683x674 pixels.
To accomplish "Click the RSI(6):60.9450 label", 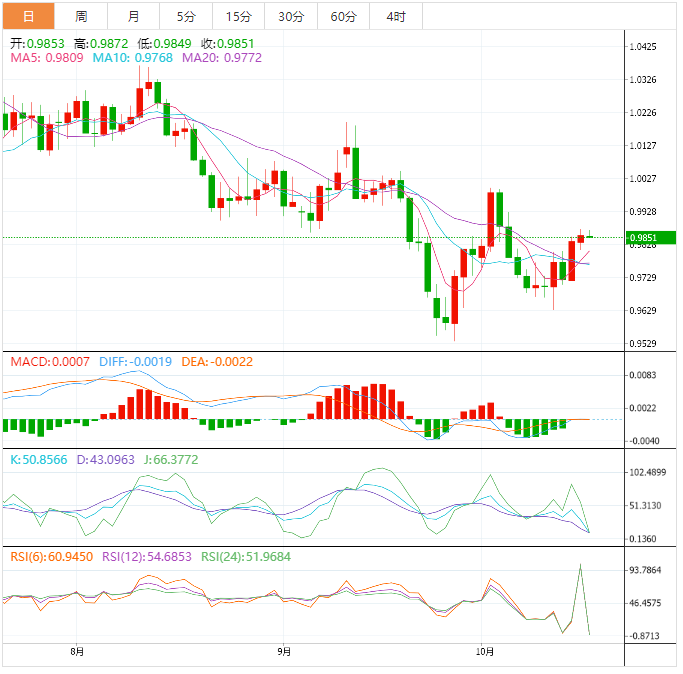I will [51, 557].
